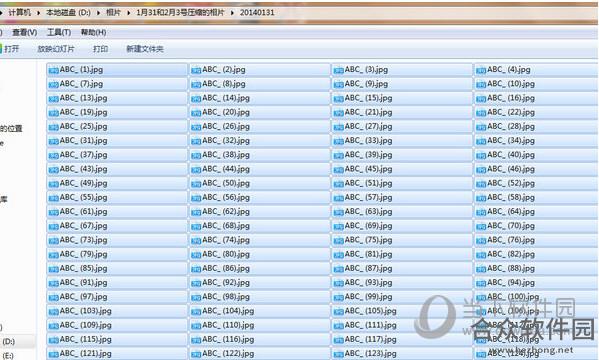Click the image icon of ABC_ (38).jpg
Viewport: 599px width, 360px height.
196,155
